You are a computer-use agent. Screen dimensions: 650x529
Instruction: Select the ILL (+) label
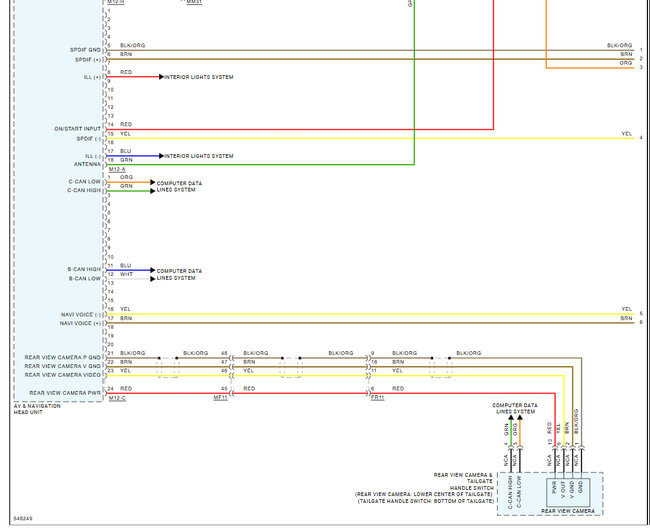(92, 77)
